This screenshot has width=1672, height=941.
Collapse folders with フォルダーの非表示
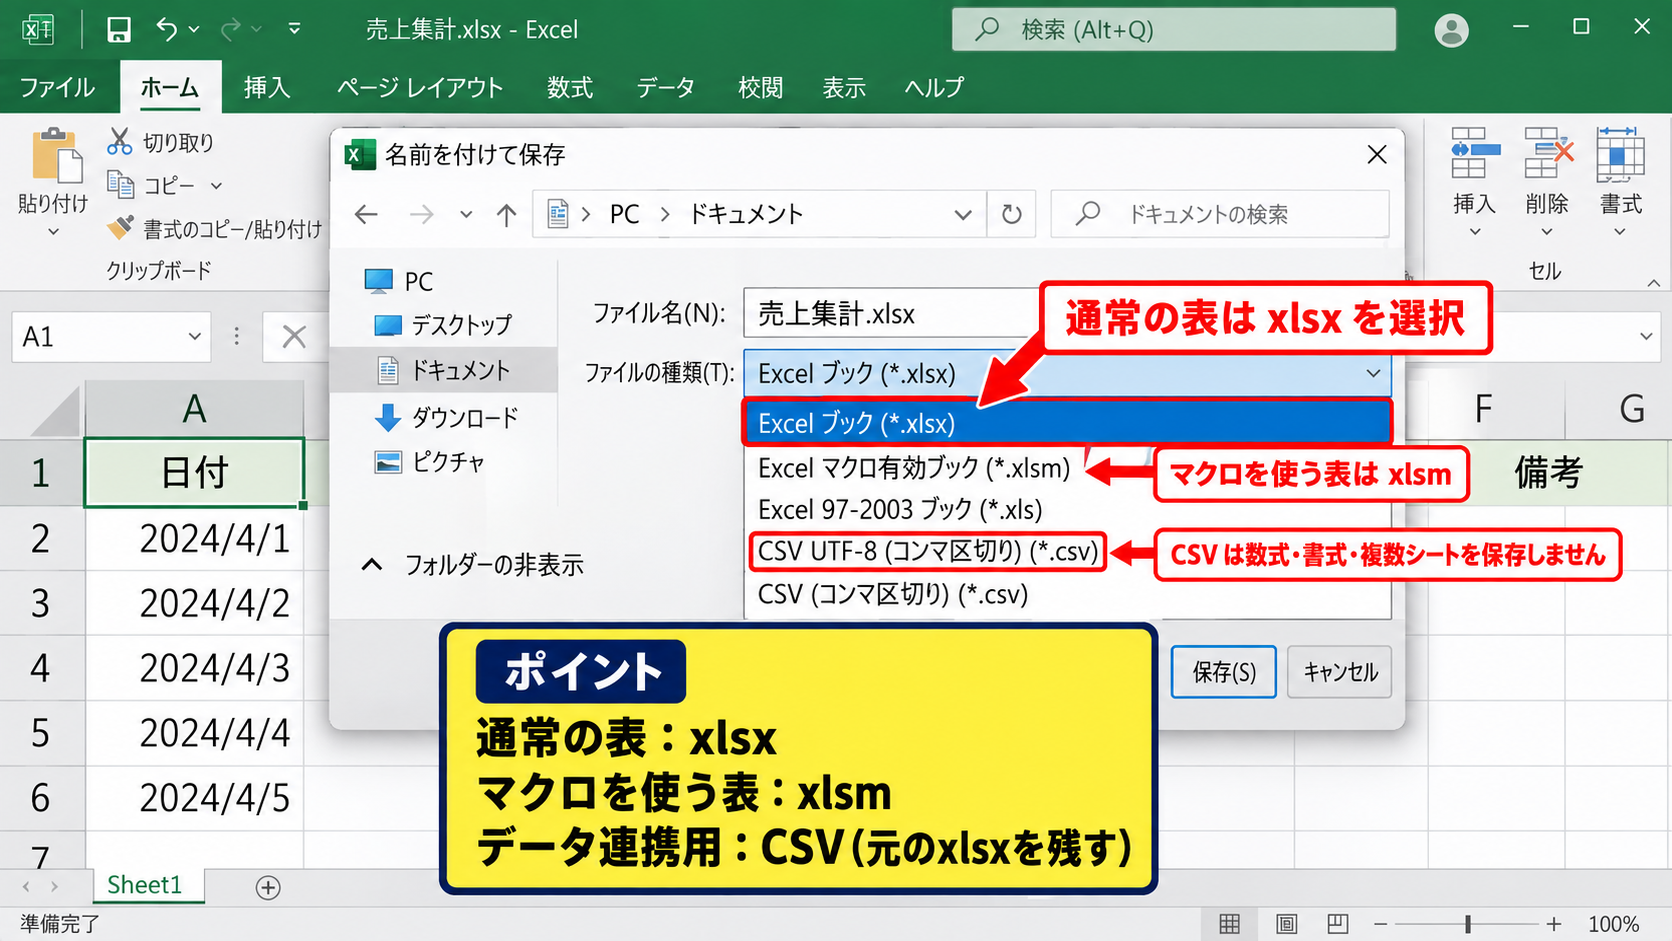coord(472,565)
